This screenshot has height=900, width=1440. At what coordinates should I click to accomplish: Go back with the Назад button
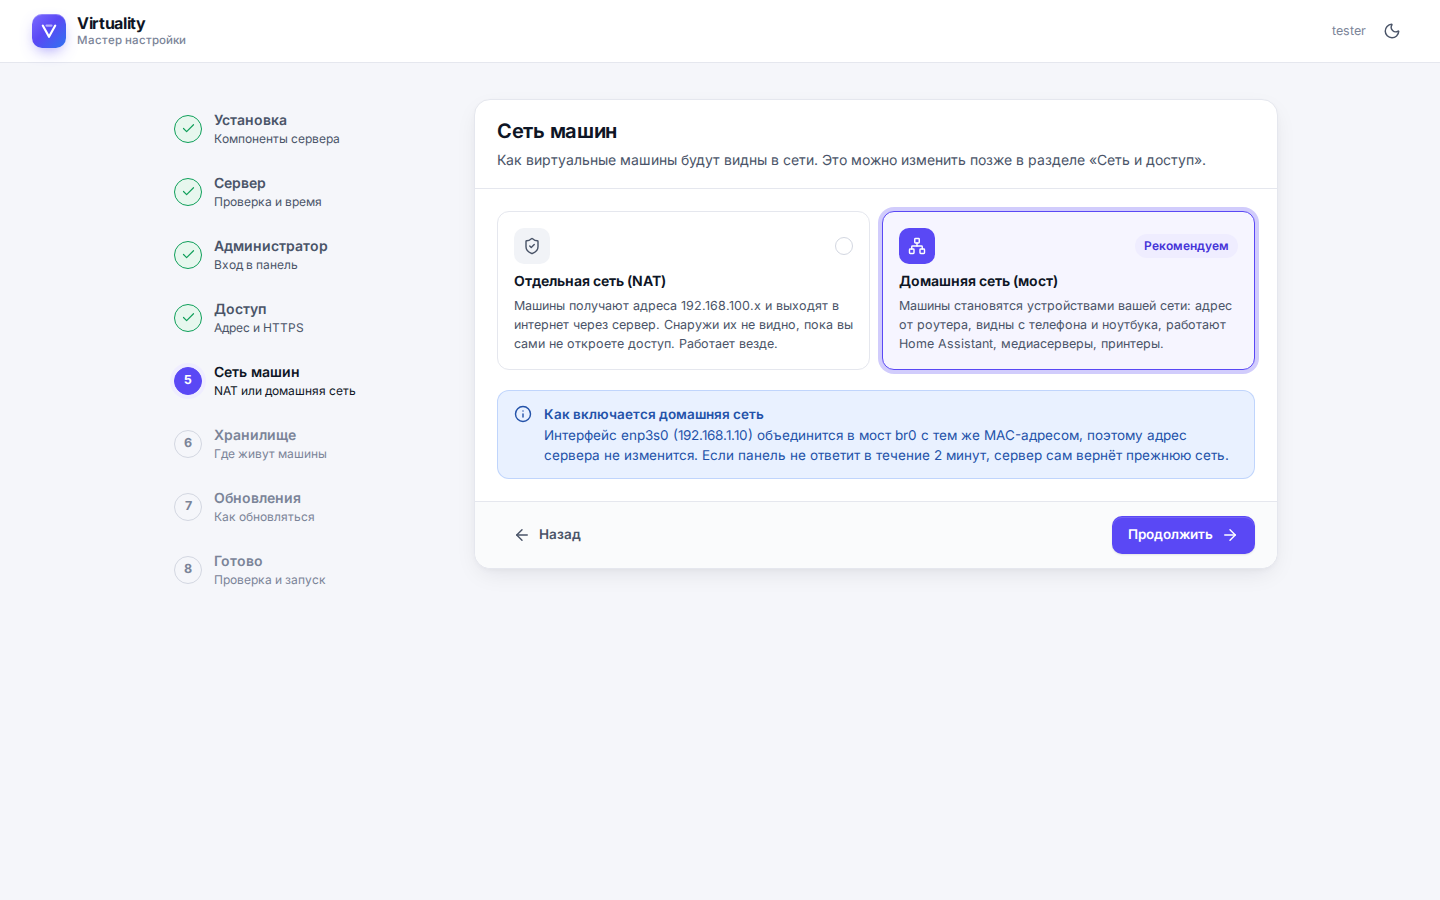tap(548, 535)
